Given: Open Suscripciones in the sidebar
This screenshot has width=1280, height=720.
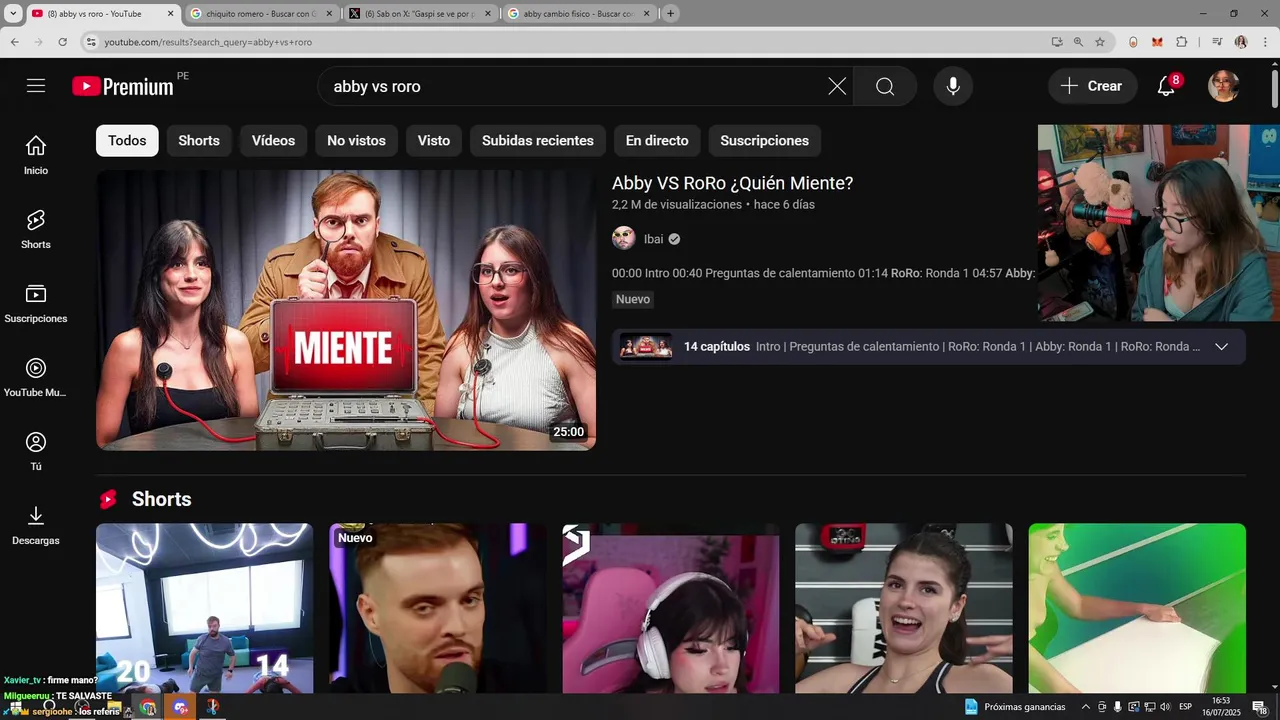Looking at the screenshot, I should 36,303.
